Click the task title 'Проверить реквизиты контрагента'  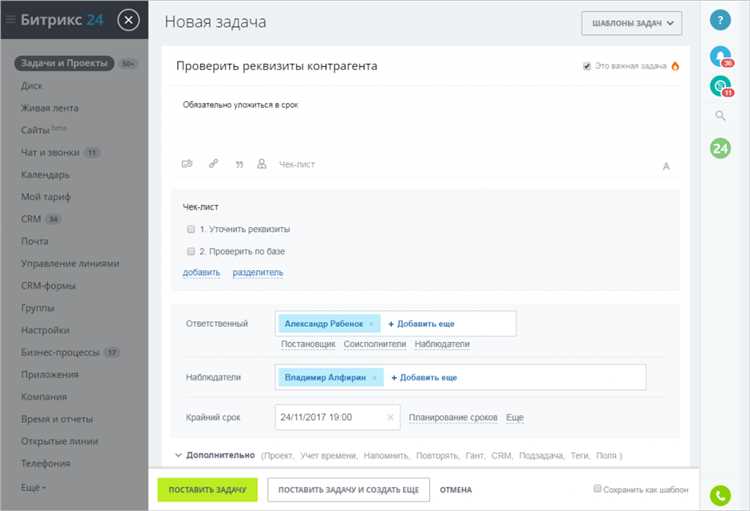(x=276, y=66)
